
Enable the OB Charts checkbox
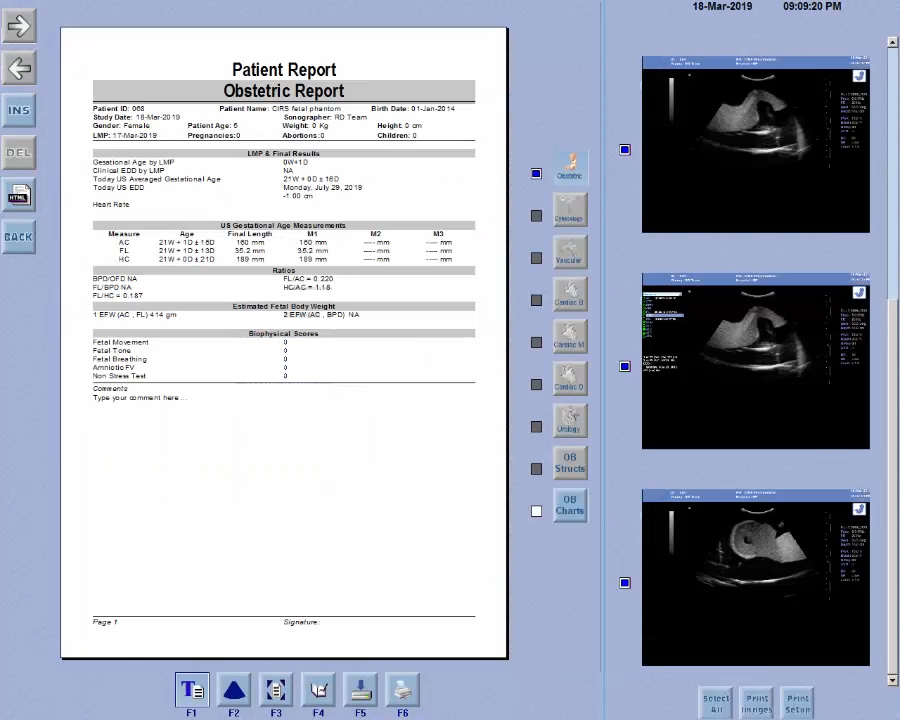coord(536,511)
